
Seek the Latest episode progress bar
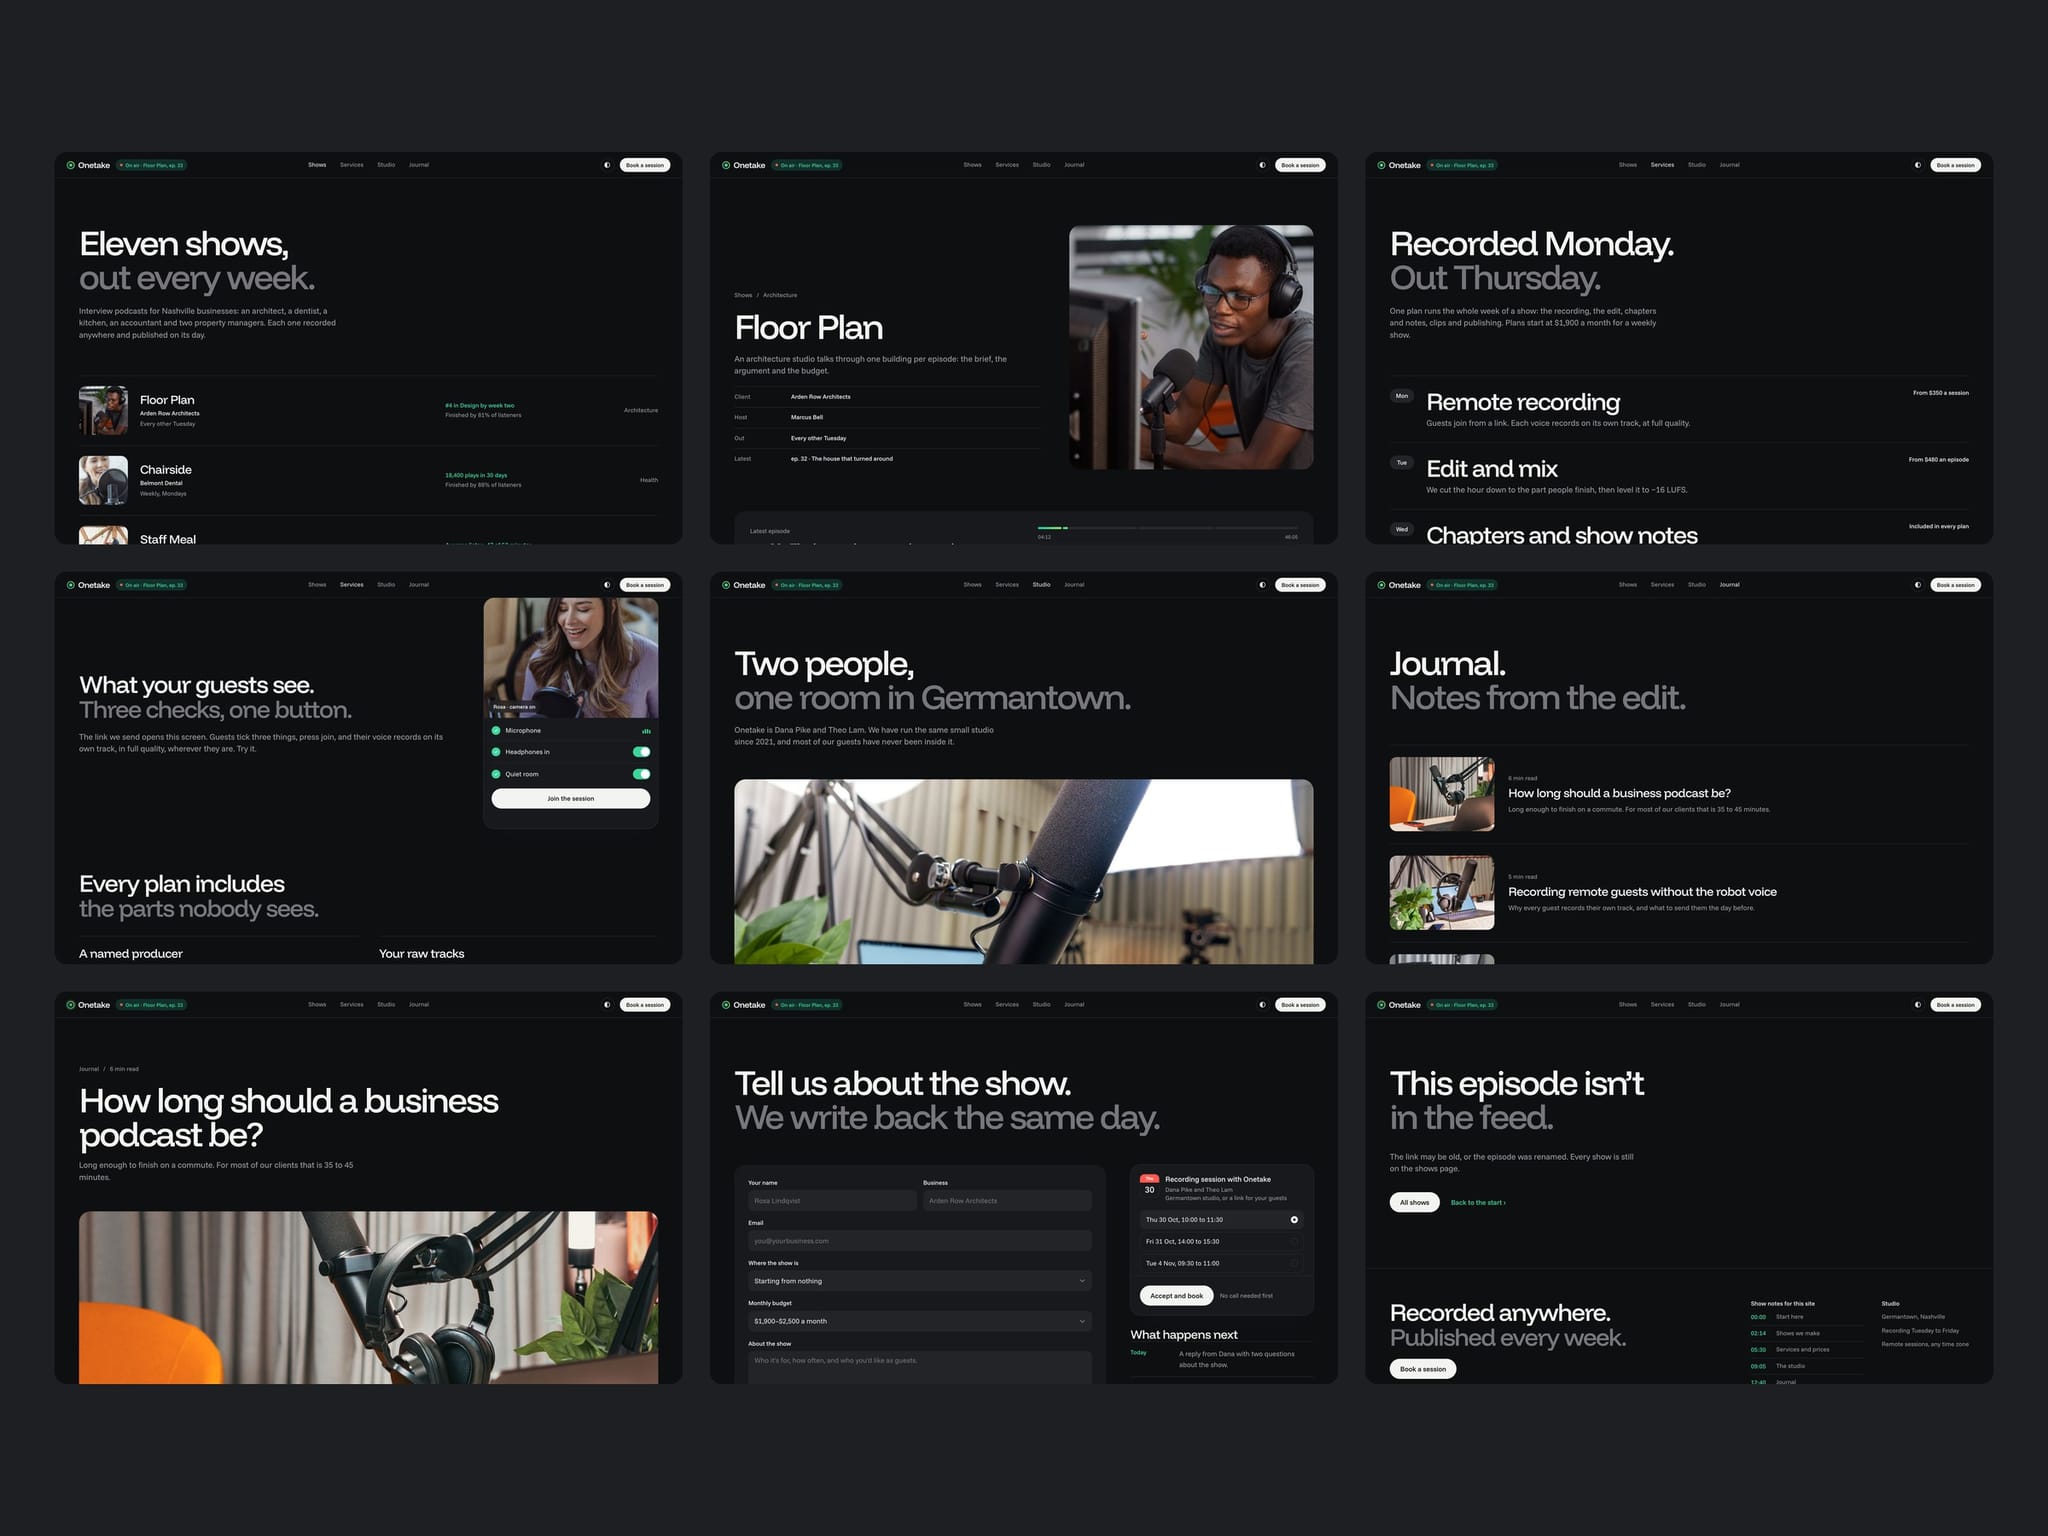tap(1168, 527)
